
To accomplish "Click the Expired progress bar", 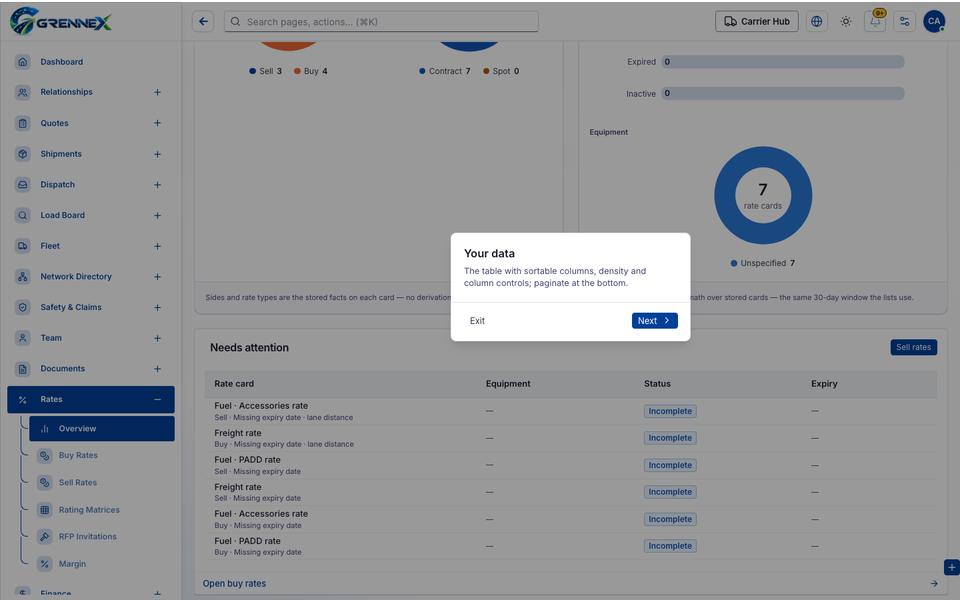I will (783, 62).
